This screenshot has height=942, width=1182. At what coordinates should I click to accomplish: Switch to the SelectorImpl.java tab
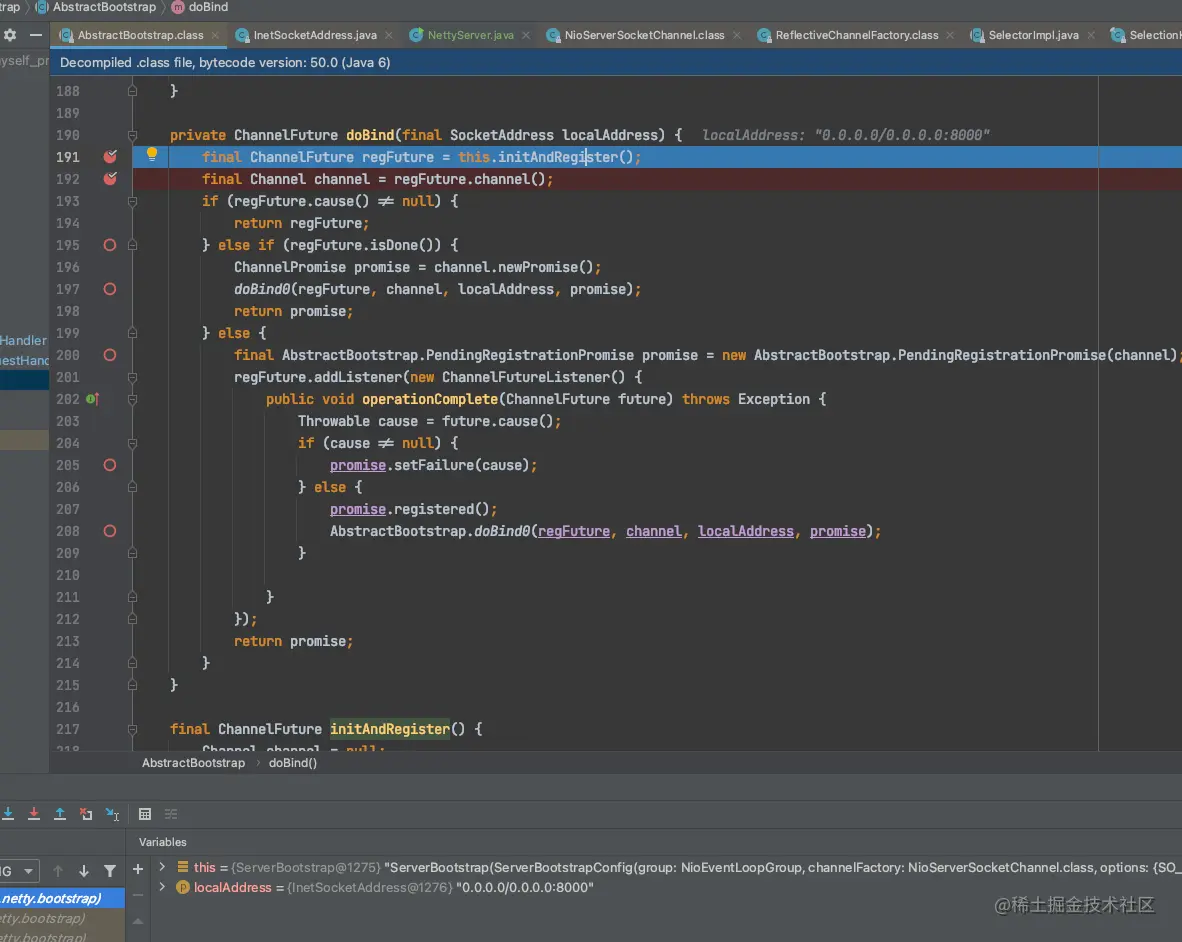click(x=1032, y=35)
